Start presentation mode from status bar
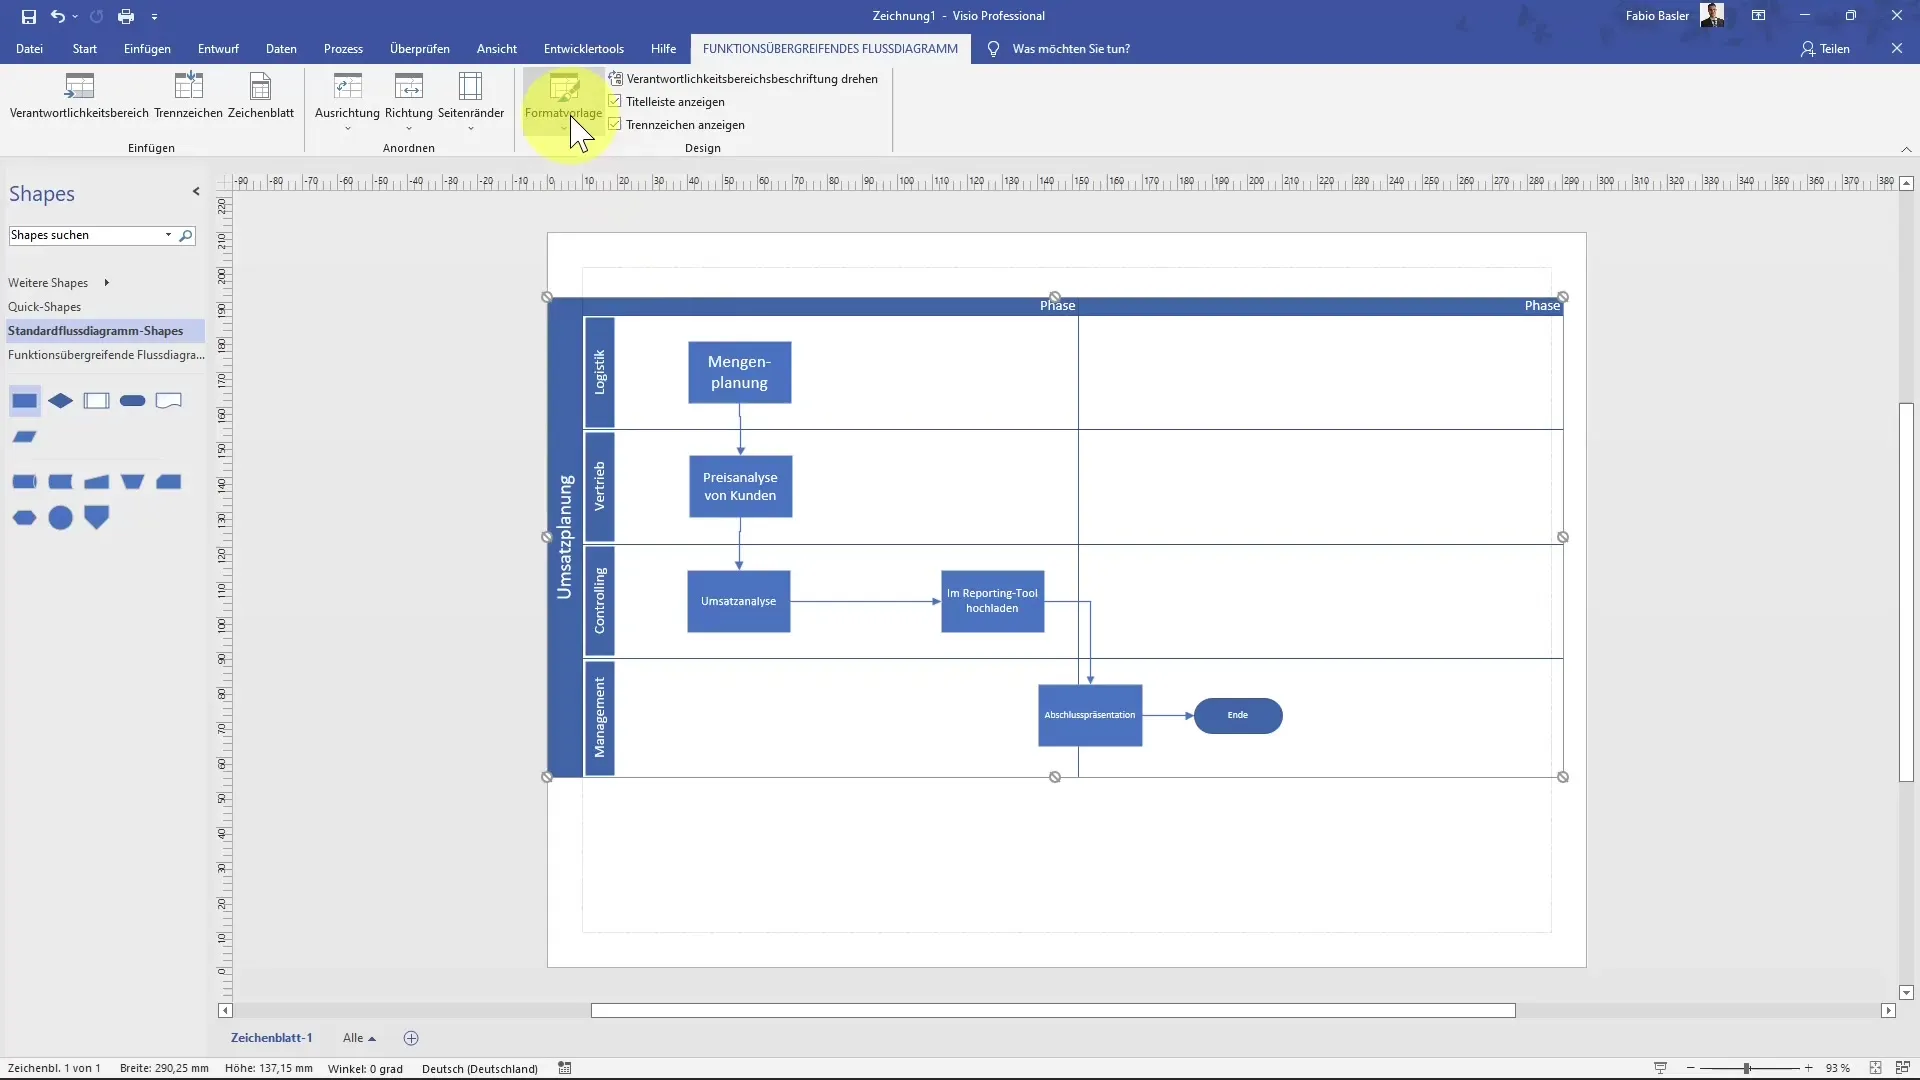This screenshot has height=1080, width=1920. click(x=1661, y=1069)
